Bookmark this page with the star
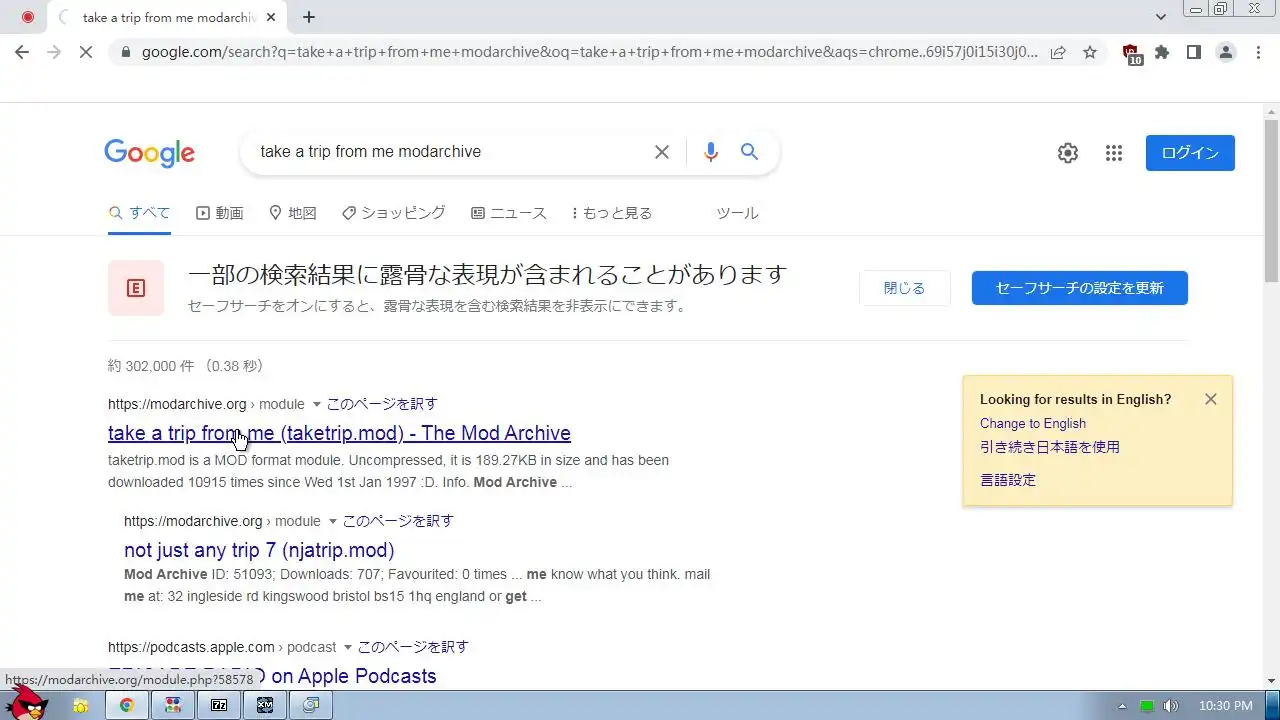The width and height of the screenshot is (1280, 720). (x=1090, y=52)
